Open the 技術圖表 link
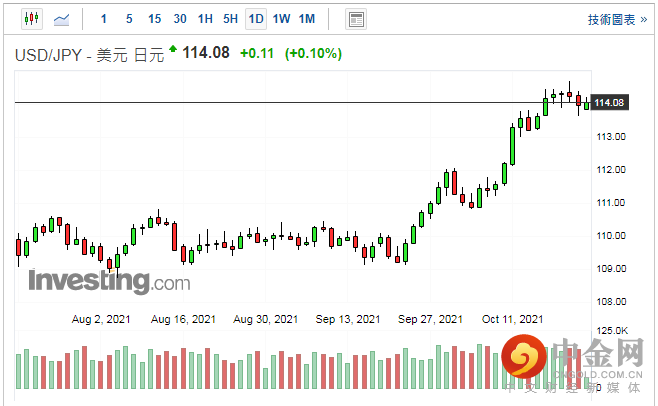The width and height of the screenshot is (658, 406). [x=617, y=19]
